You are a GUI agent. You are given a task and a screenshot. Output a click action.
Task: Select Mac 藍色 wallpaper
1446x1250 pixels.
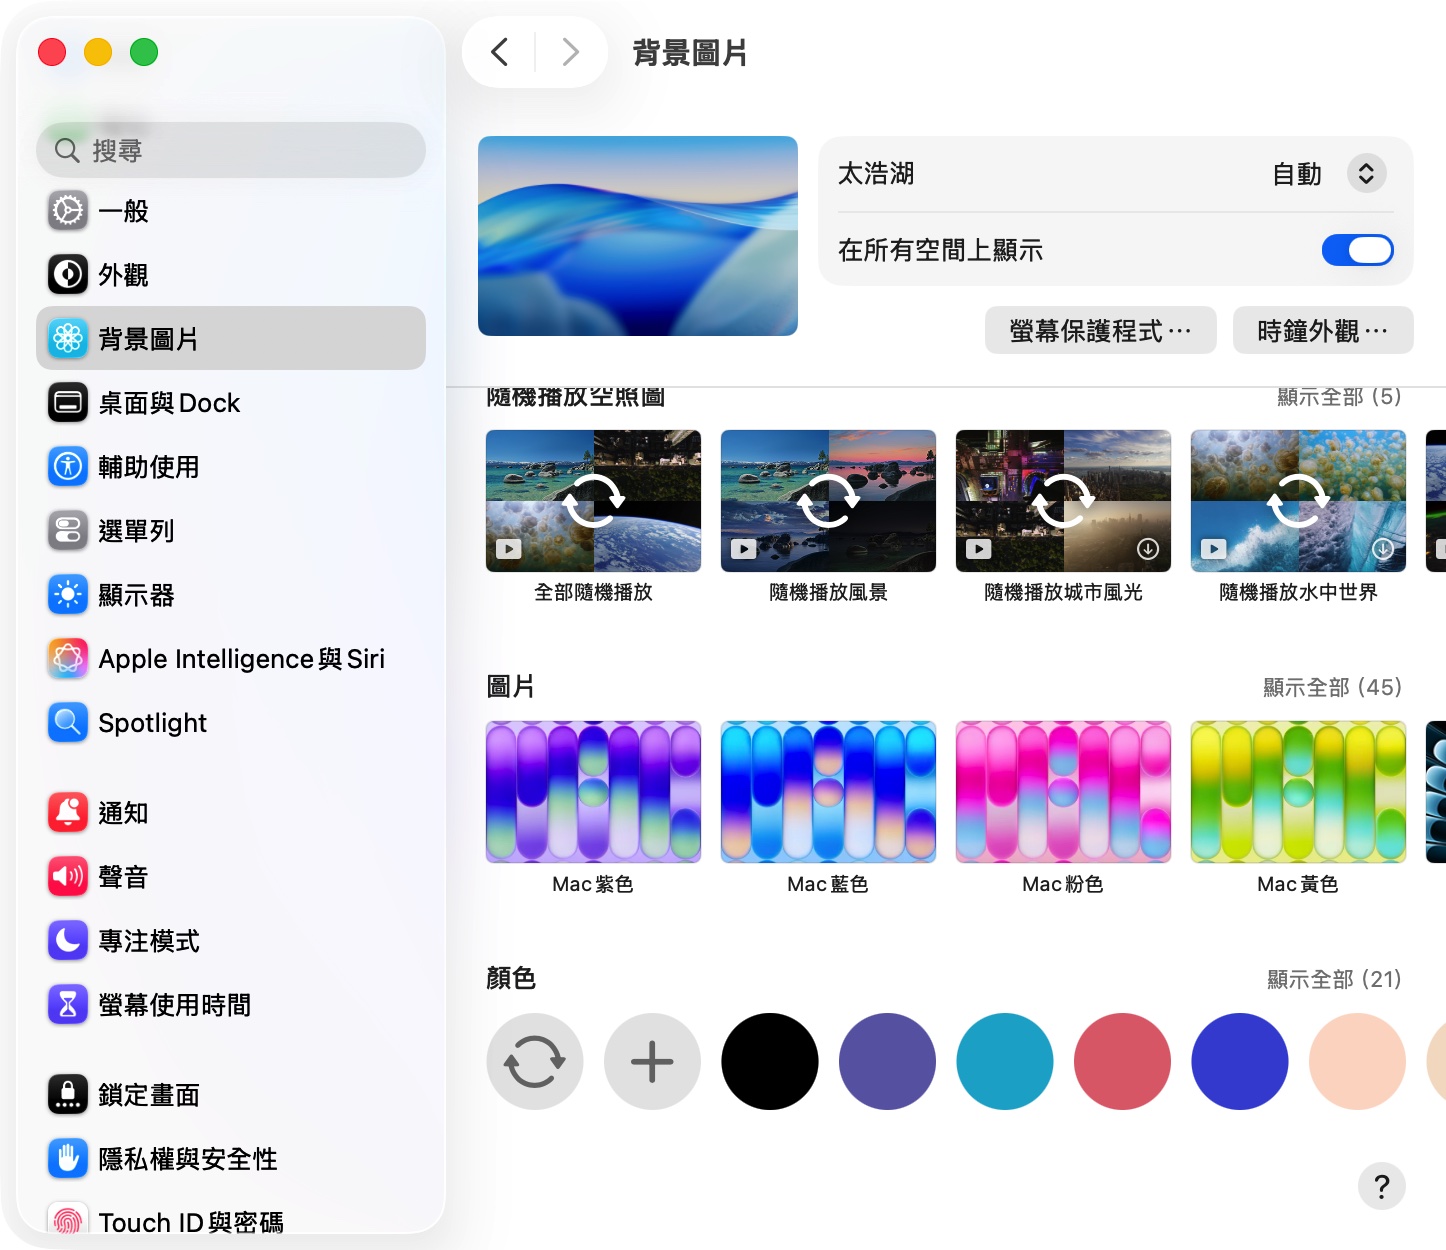pos(828,792)
